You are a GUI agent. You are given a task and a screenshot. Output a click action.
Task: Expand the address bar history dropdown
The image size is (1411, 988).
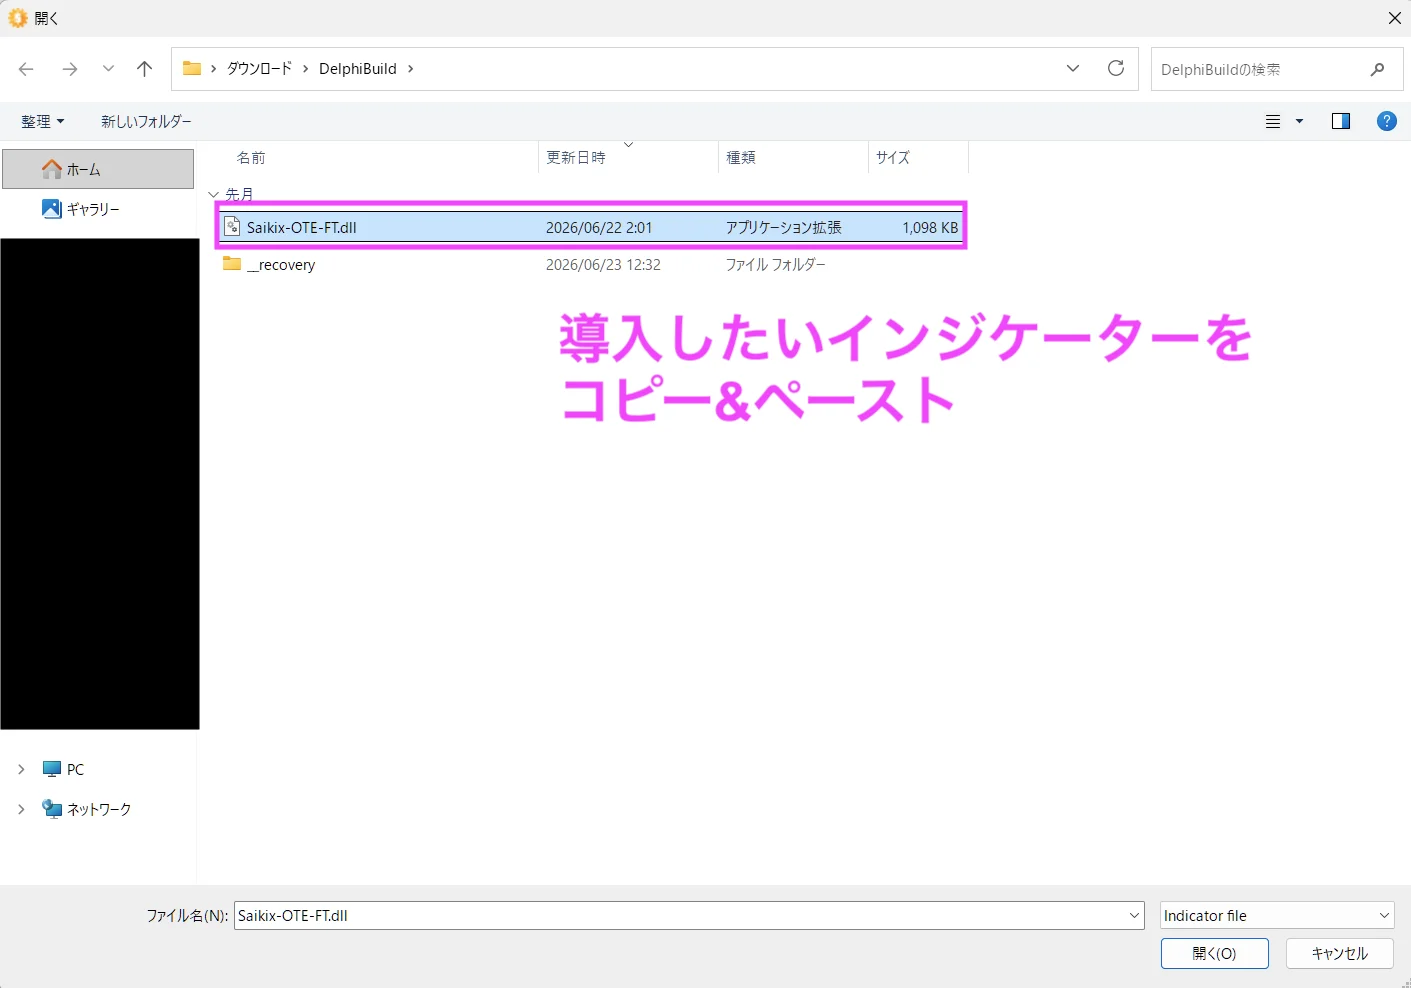[x=1073, y=69]
